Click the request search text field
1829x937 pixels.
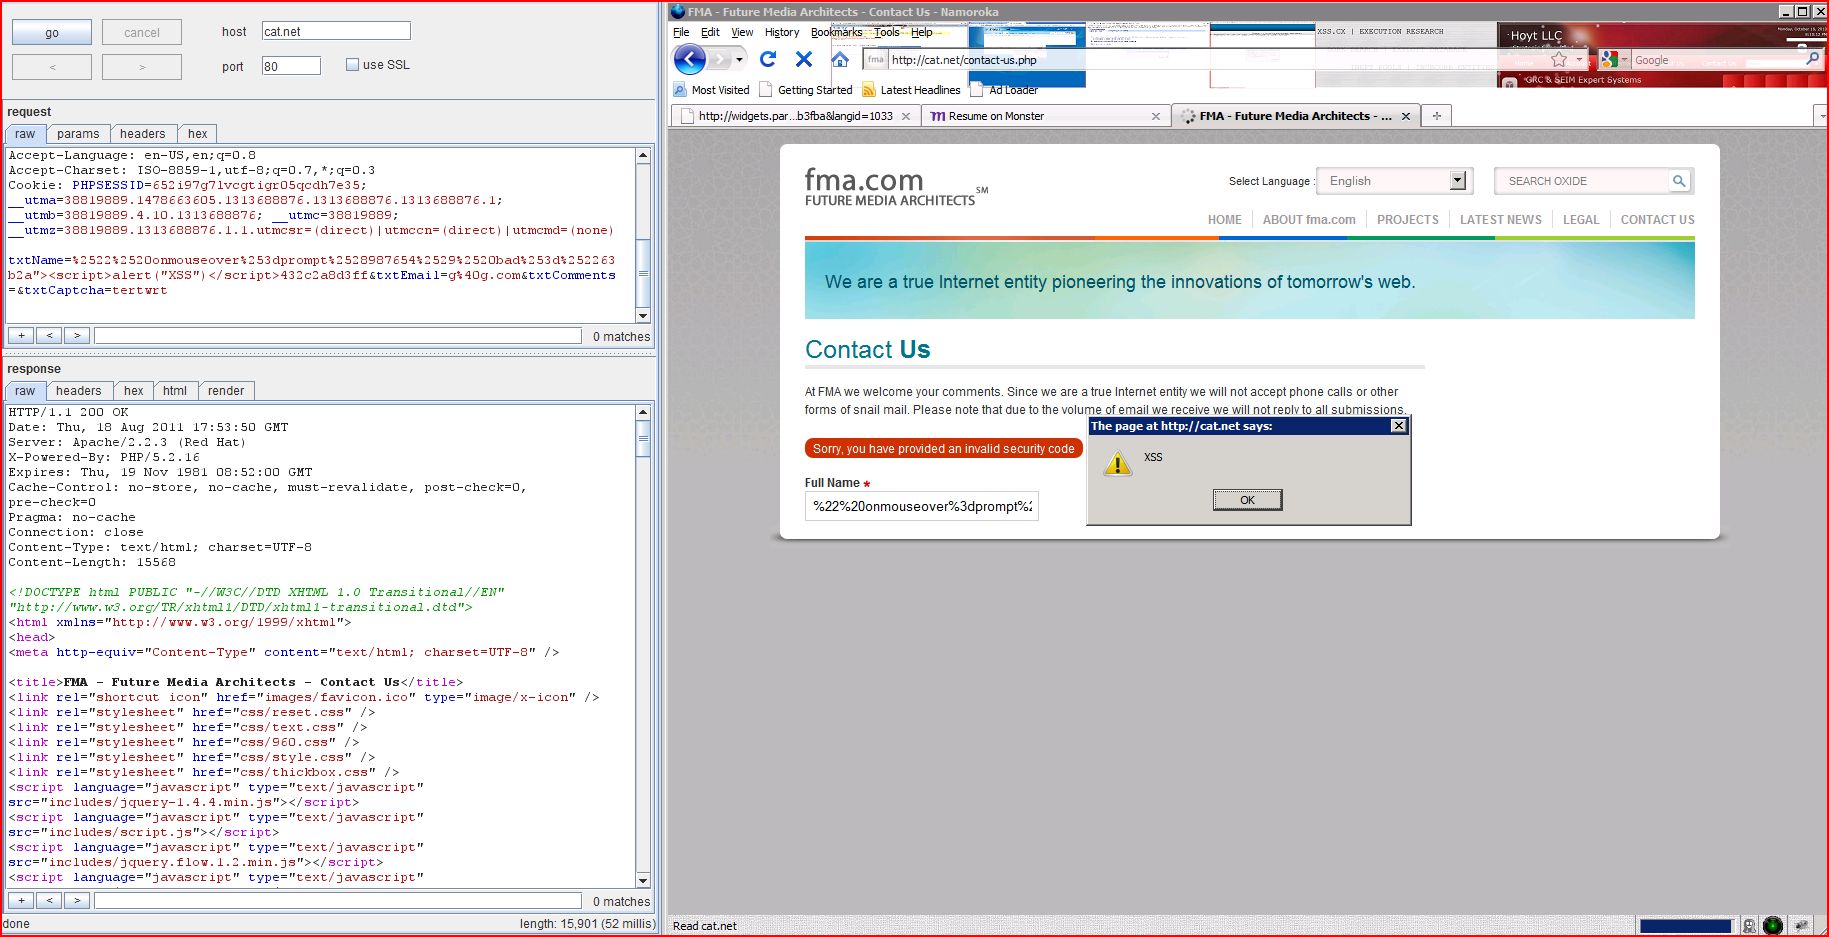[x=338, y=336]
